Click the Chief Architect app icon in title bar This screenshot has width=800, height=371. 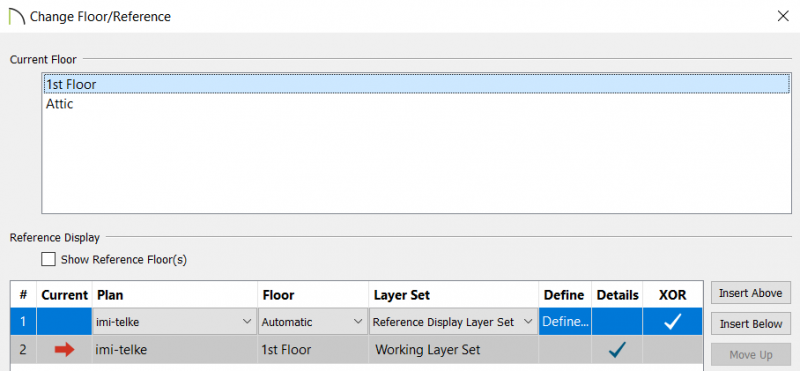(x=17, y=16)
